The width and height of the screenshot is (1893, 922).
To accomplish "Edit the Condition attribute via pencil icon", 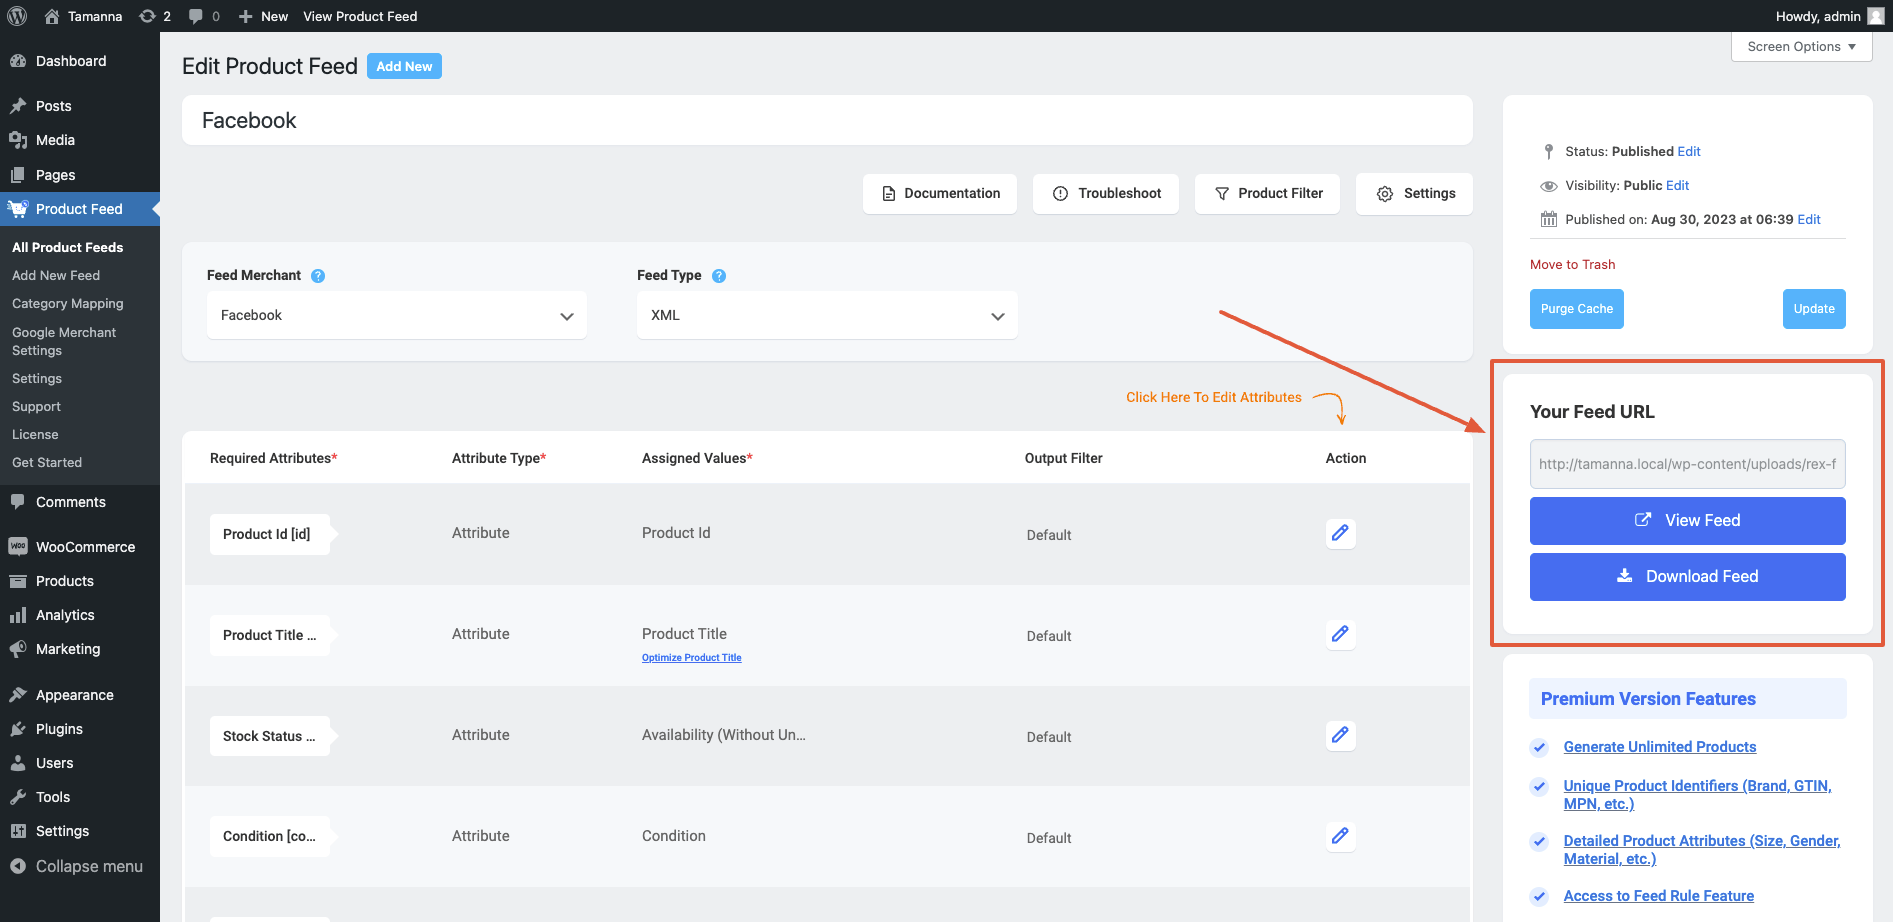I will tap(1340, 836).
